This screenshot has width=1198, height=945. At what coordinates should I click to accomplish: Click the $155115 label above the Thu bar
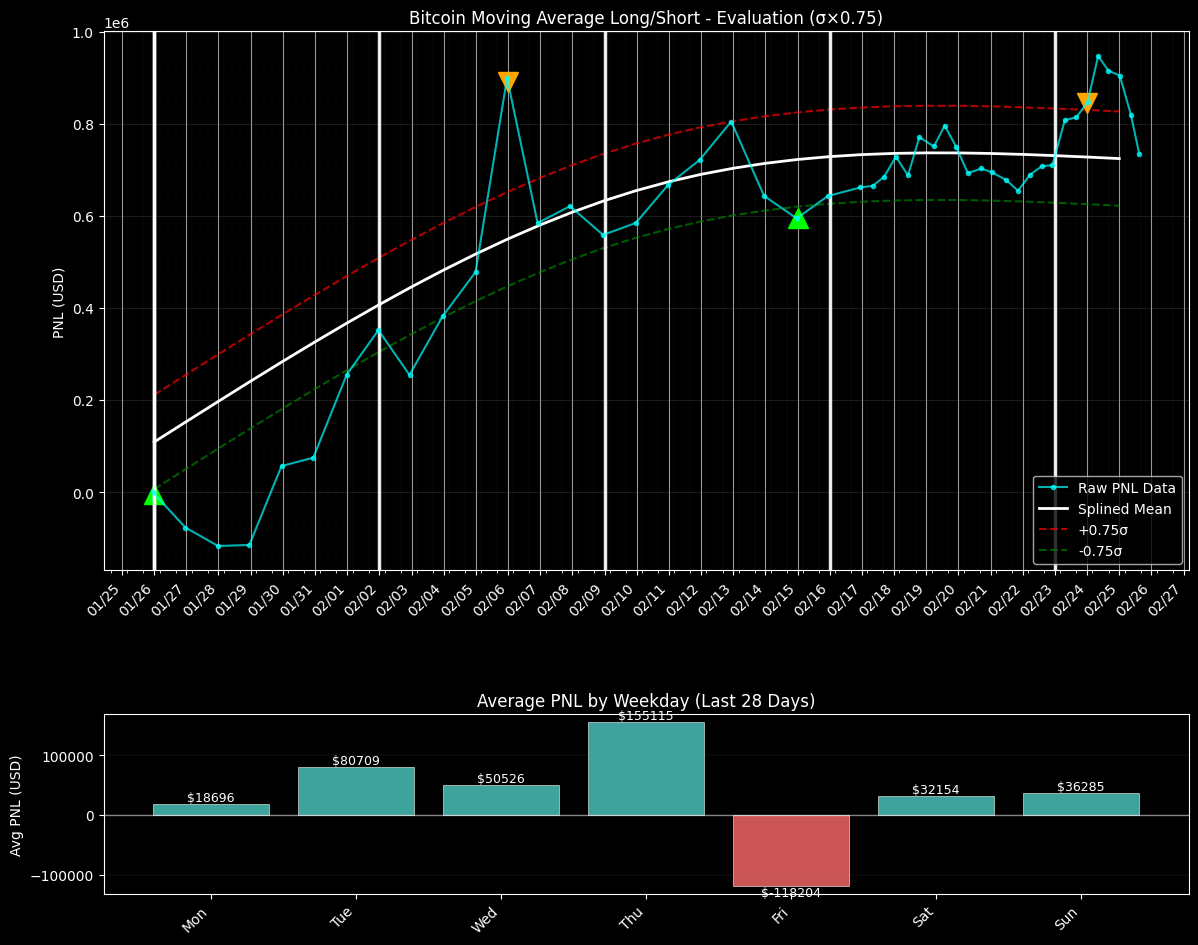click(x=644, y=716)
